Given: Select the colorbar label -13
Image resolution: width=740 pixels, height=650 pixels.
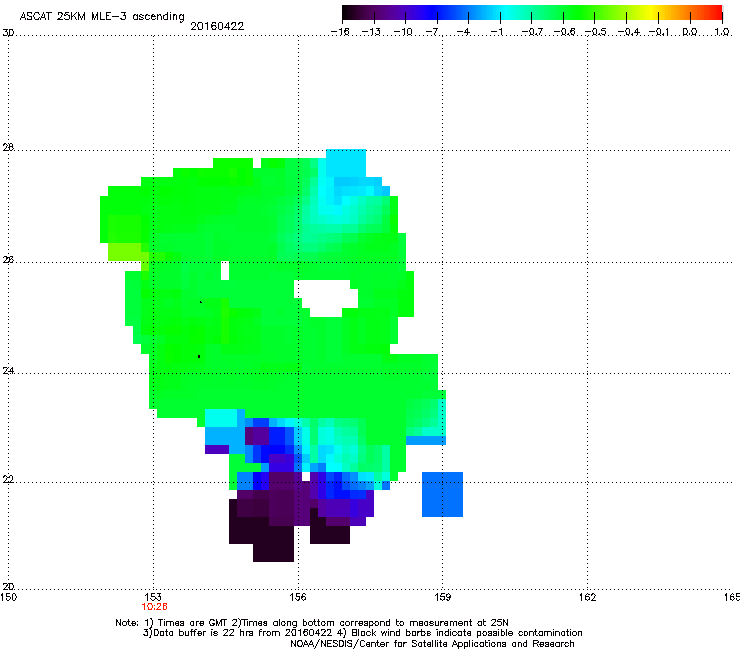Looking at the screenshot, I should [x=372, y=32].
